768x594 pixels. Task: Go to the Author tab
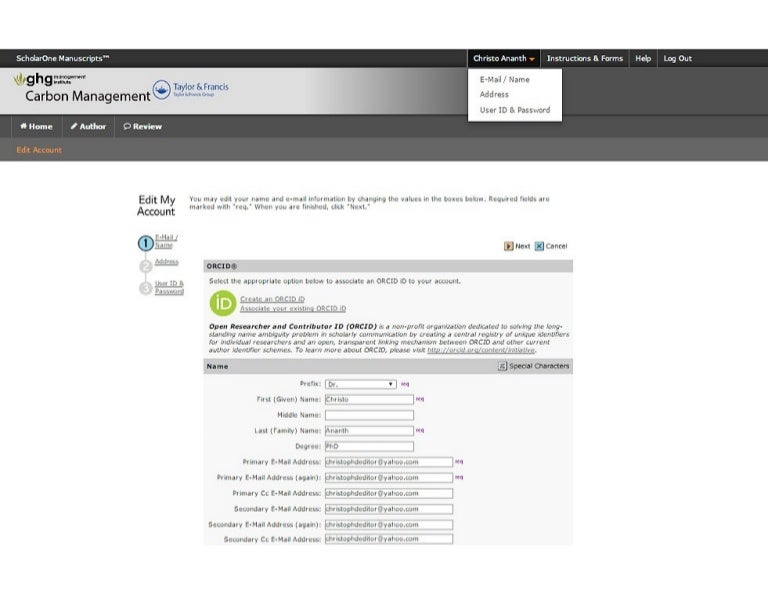[x=88, y=127]
